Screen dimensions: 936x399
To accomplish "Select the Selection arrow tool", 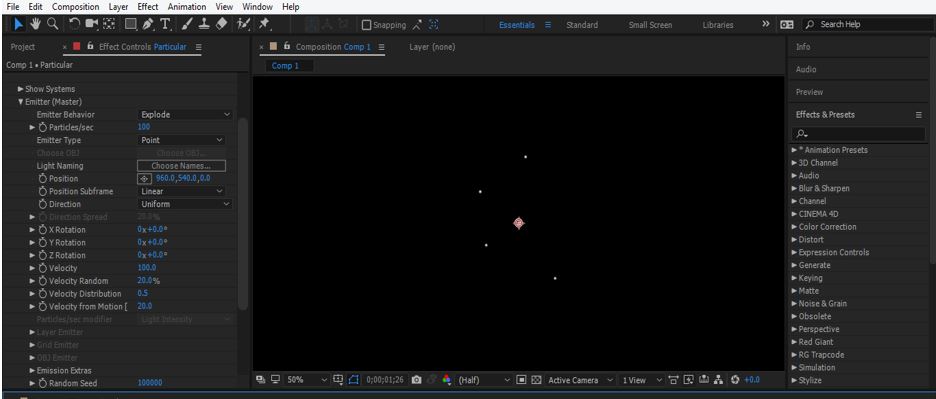I will (19, 24).
